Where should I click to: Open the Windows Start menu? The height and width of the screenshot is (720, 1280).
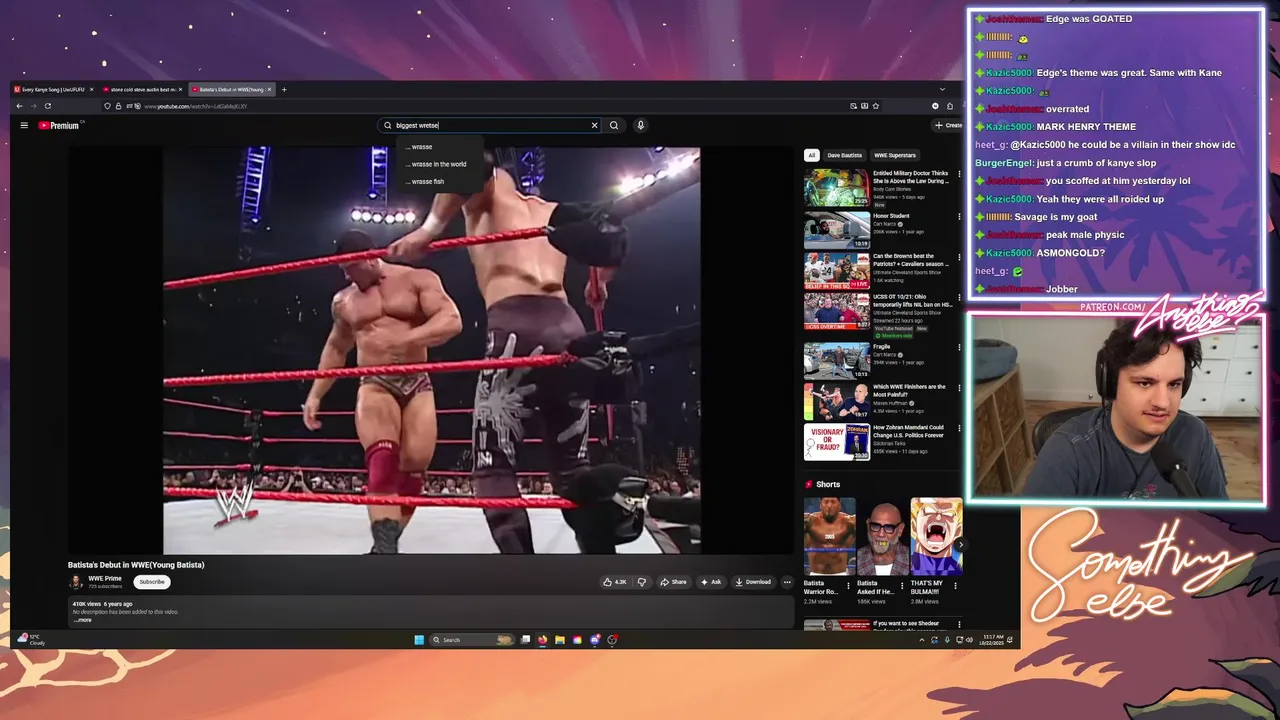click(x=419, y=640)
